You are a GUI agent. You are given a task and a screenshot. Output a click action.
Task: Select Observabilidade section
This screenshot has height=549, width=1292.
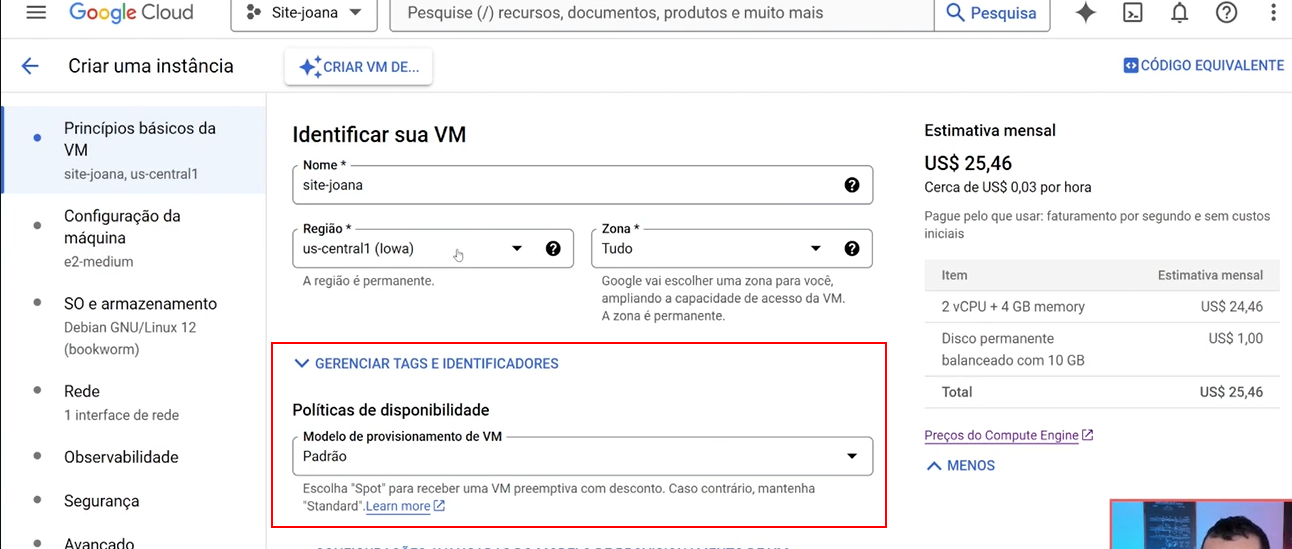(134, 457)
